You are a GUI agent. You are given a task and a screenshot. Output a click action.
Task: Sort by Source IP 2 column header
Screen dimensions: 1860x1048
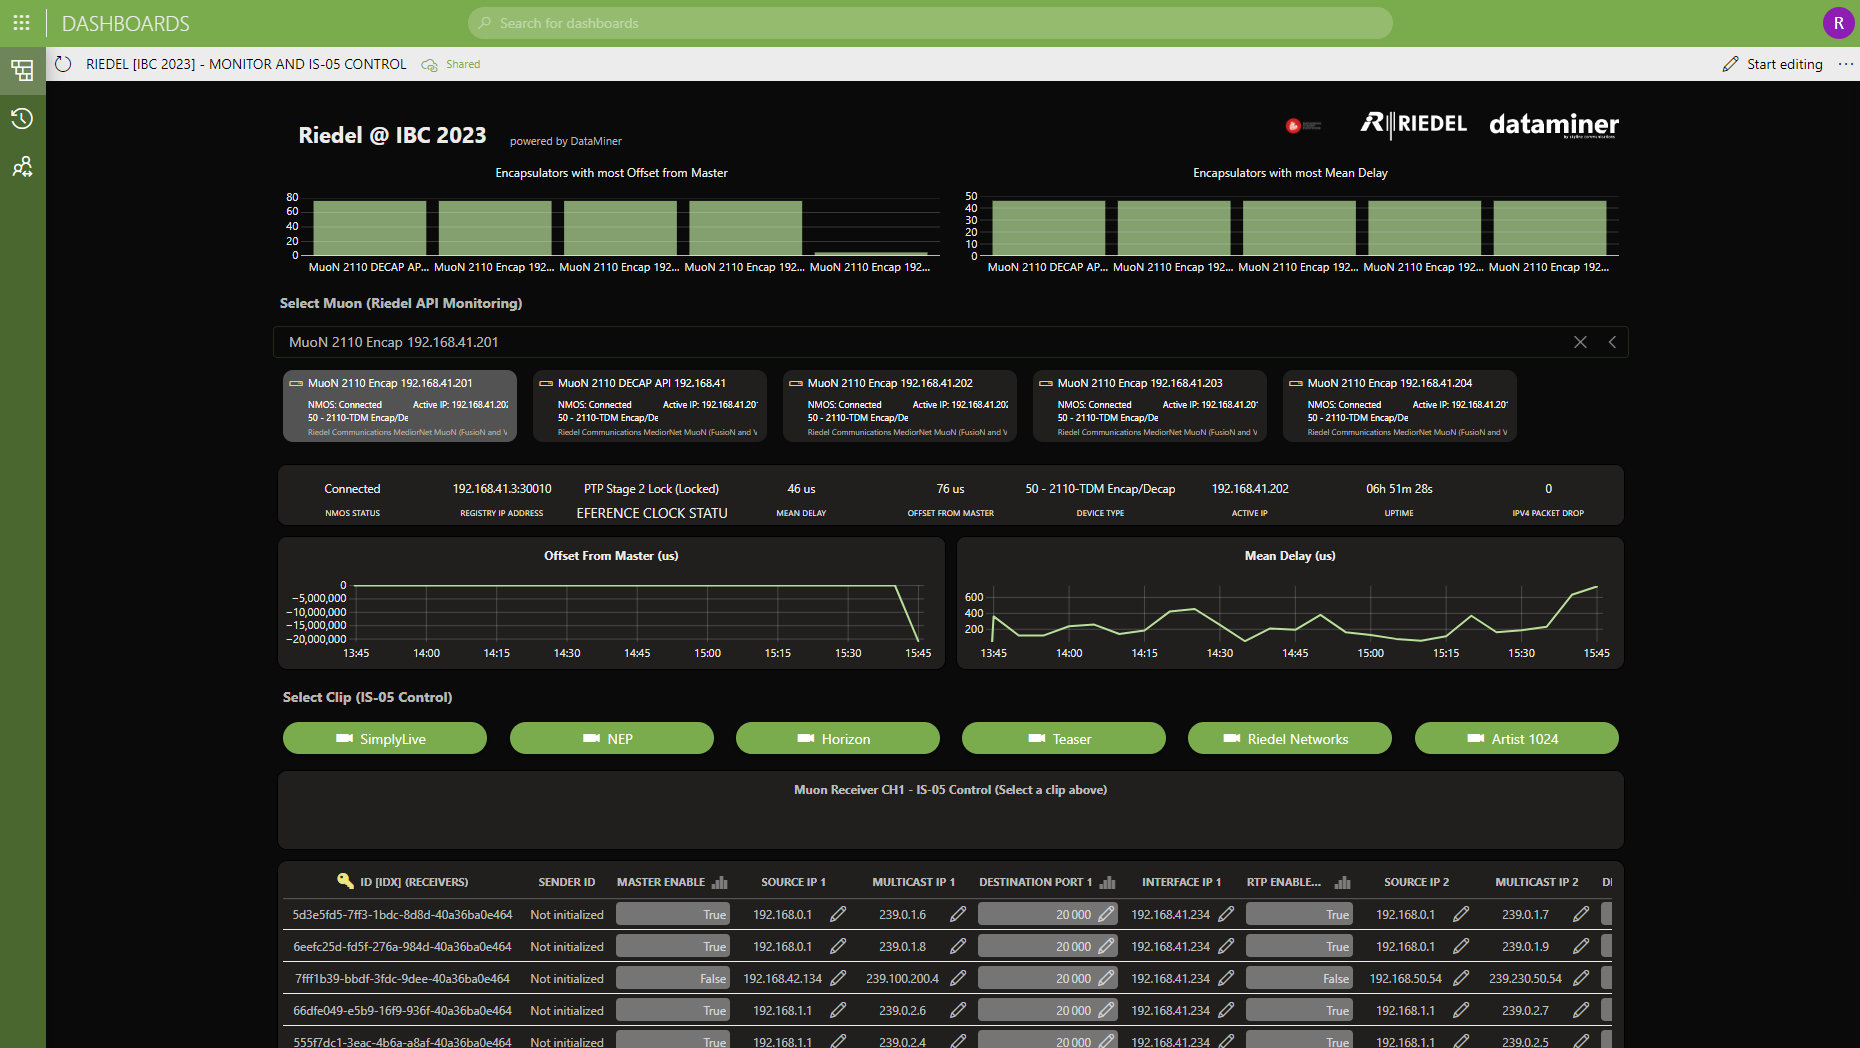point(1416,882)
